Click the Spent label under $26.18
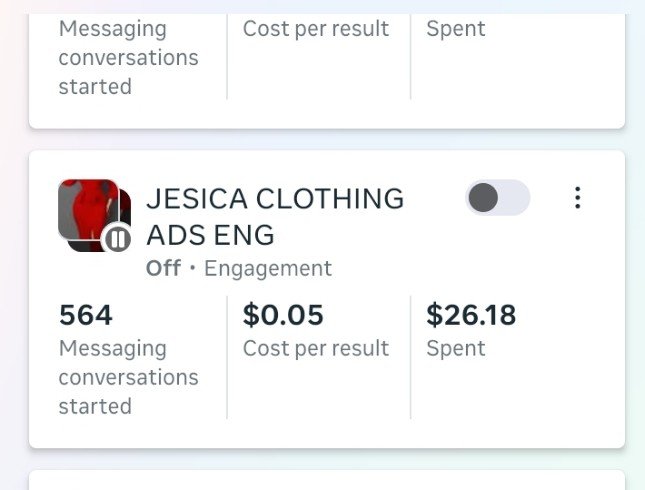This screenshot has width=645, height=490. 456,348
